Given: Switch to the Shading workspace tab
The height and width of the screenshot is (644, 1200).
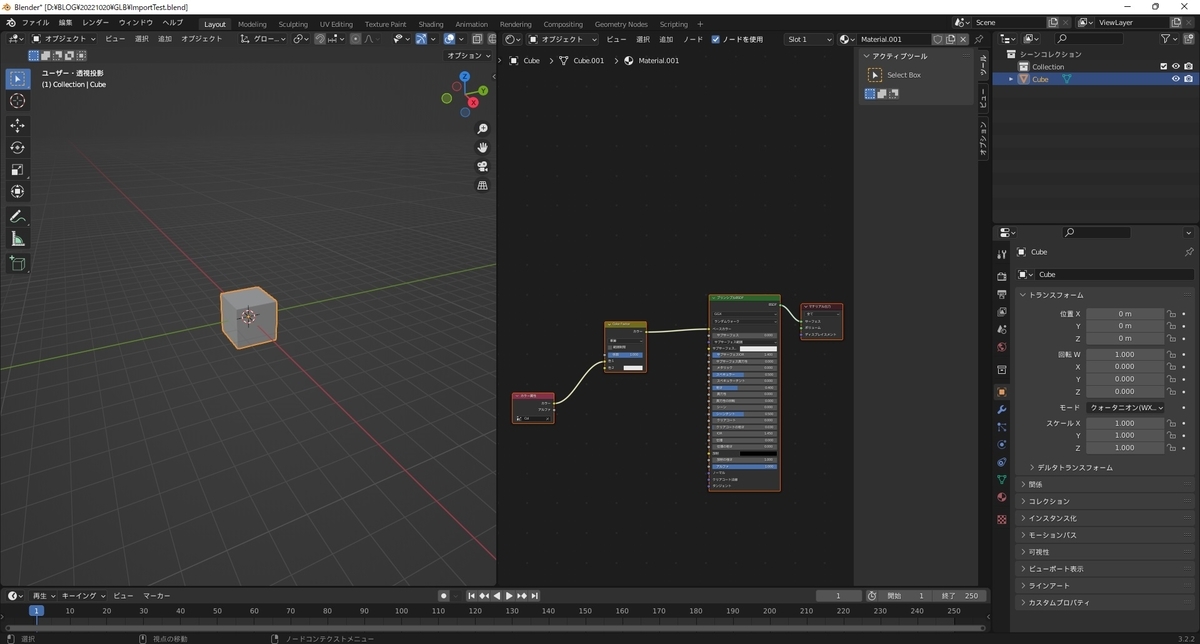Looking at the screenshot, I should pyautogui.click(x=431, y=24).
